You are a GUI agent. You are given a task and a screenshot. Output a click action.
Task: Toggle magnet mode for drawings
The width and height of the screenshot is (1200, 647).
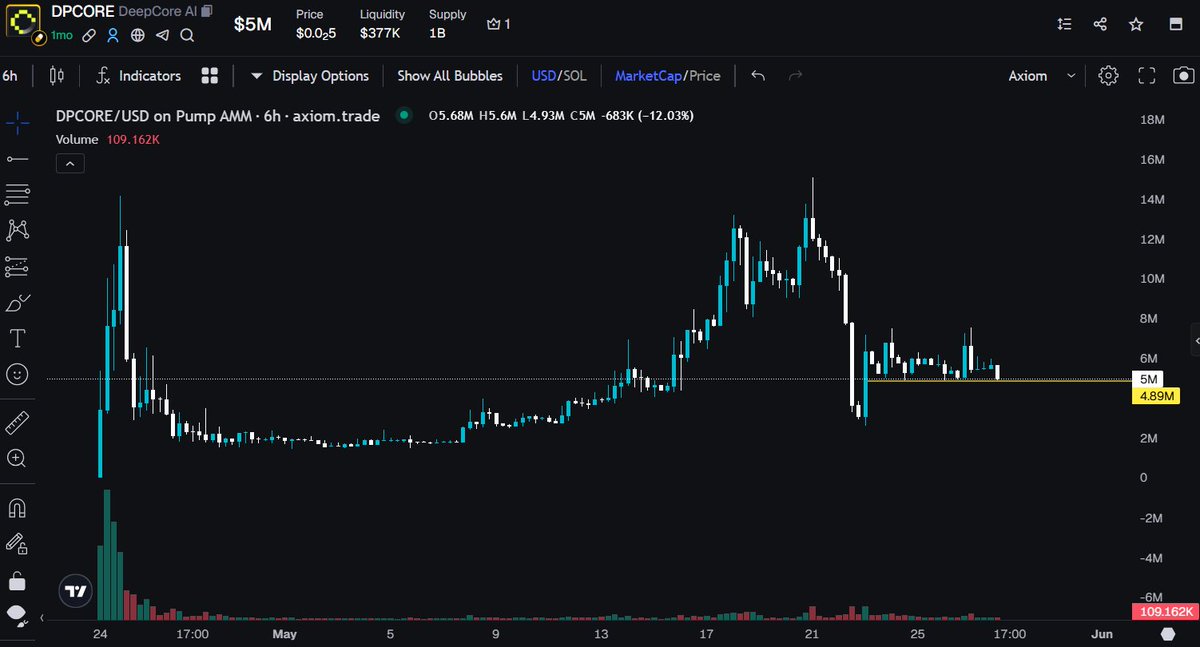click(x=17, y=508)
